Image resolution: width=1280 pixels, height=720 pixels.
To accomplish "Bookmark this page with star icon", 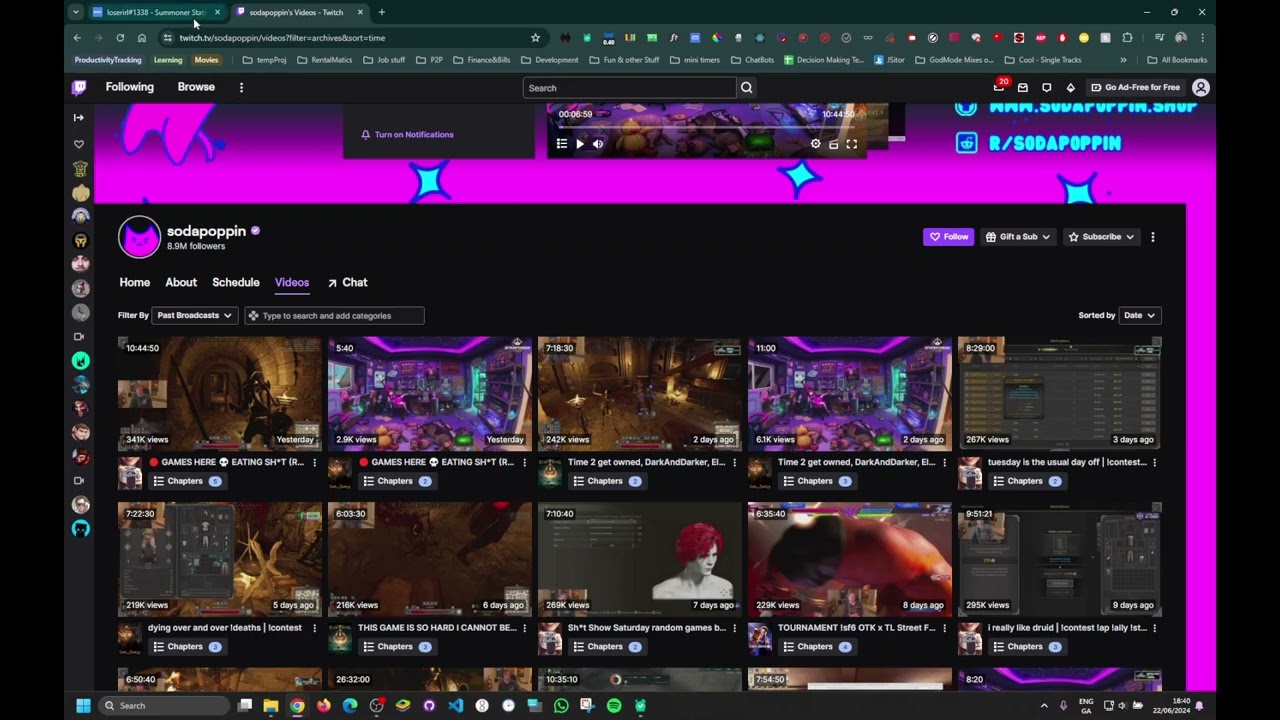I will (x=535, y=38).
